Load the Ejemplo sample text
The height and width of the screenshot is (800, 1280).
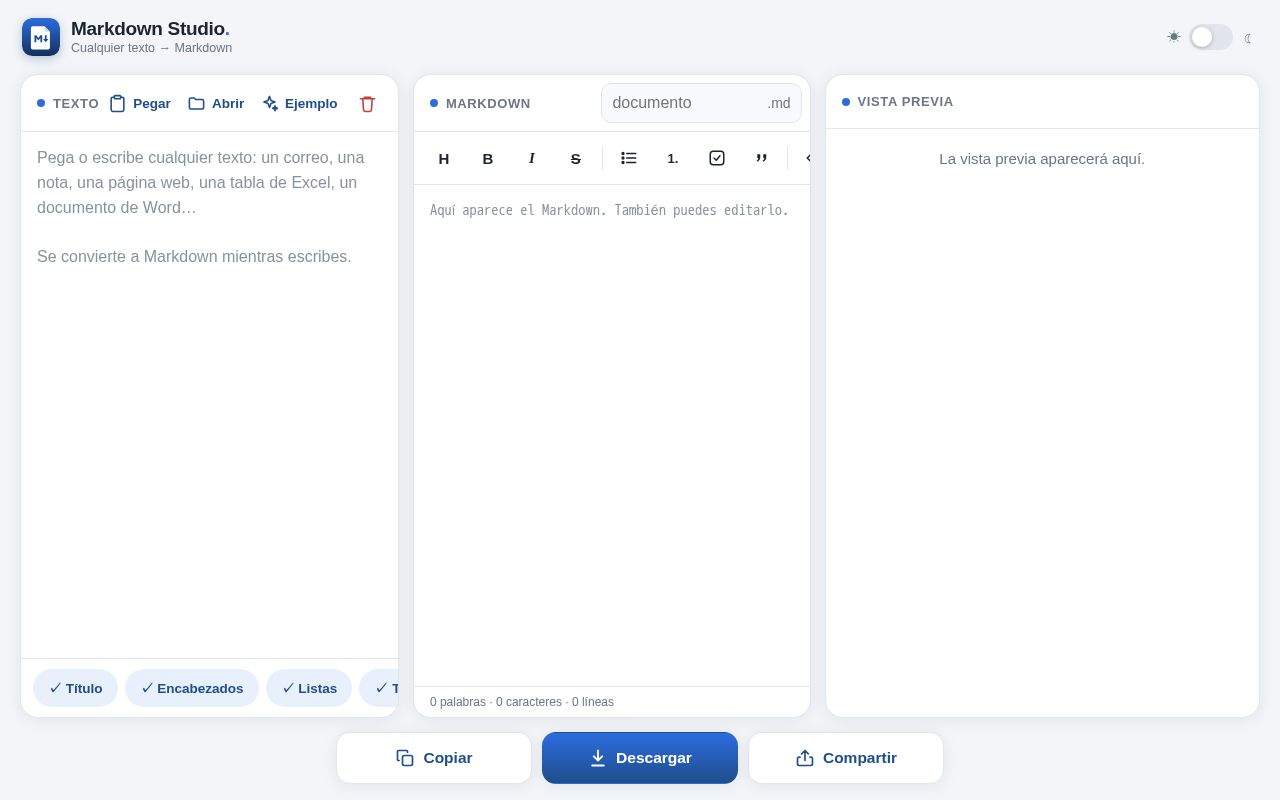click(x=300, y=103)
